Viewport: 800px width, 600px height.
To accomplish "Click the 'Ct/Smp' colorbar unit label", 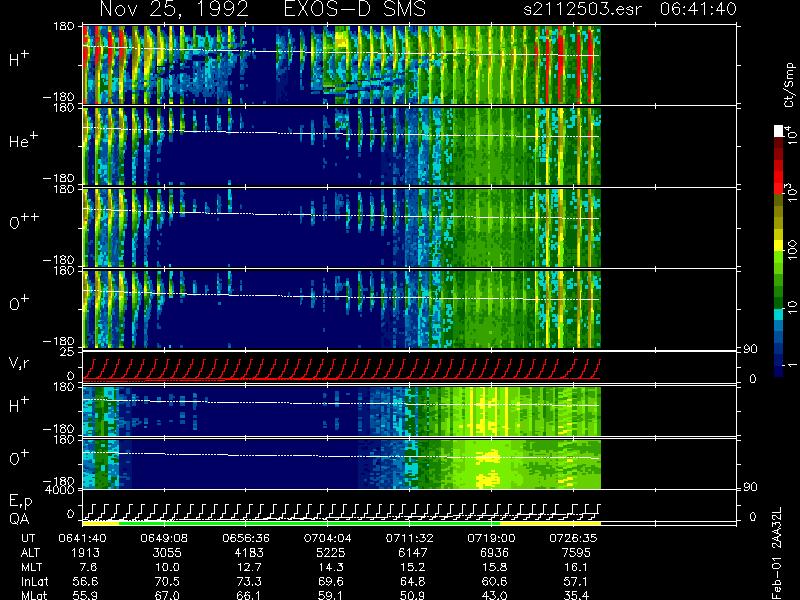I will [789, 85].
